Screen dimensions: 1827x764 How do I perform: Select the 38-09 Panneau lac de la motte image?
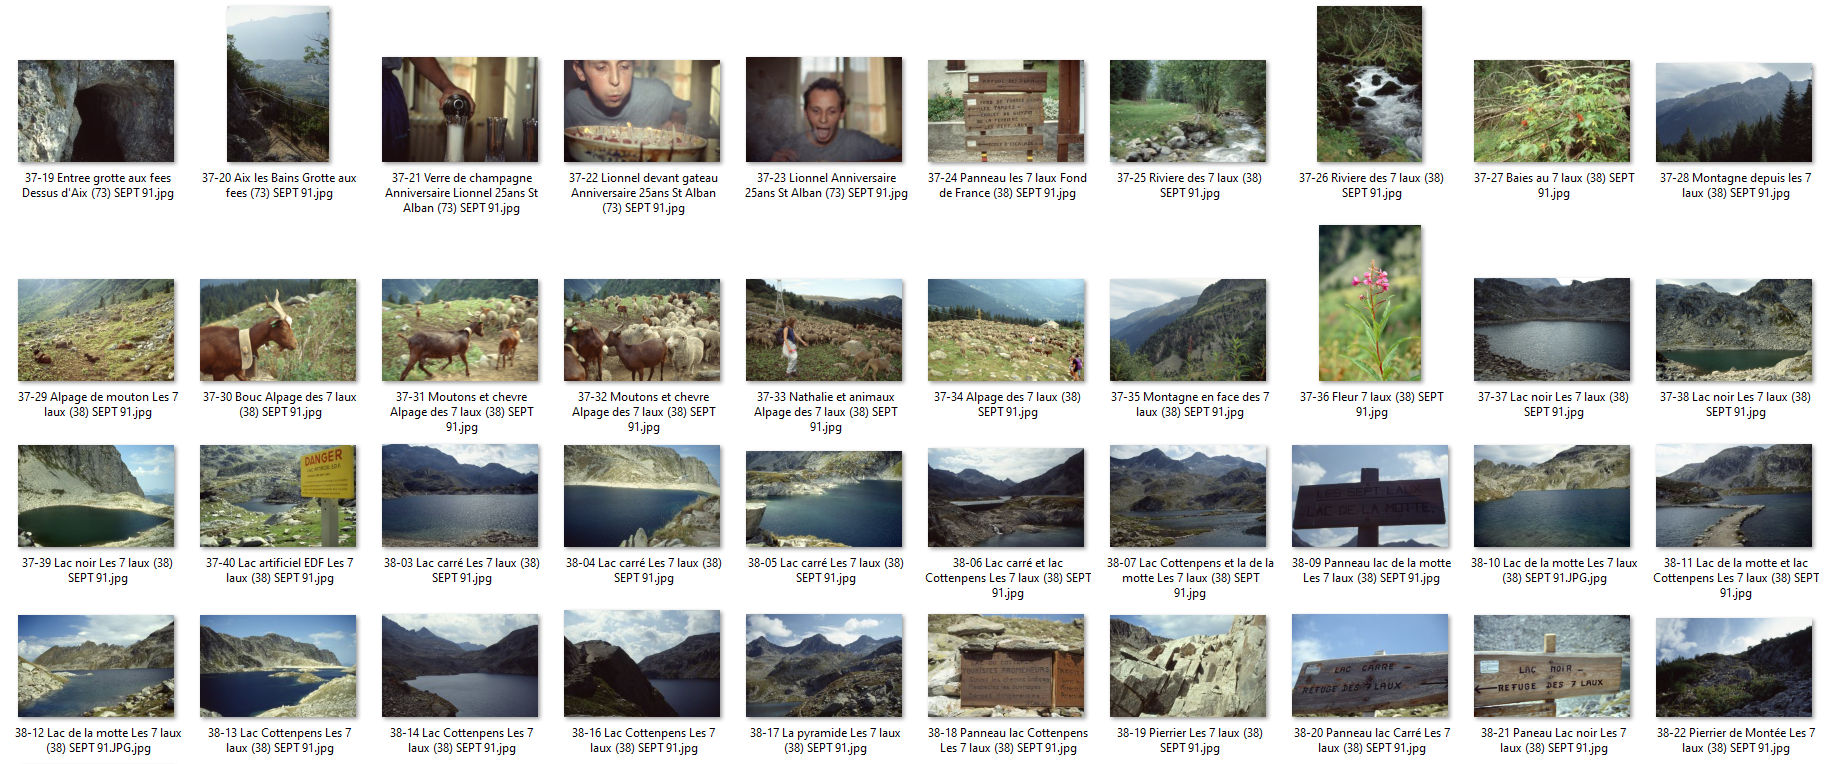1370,496
